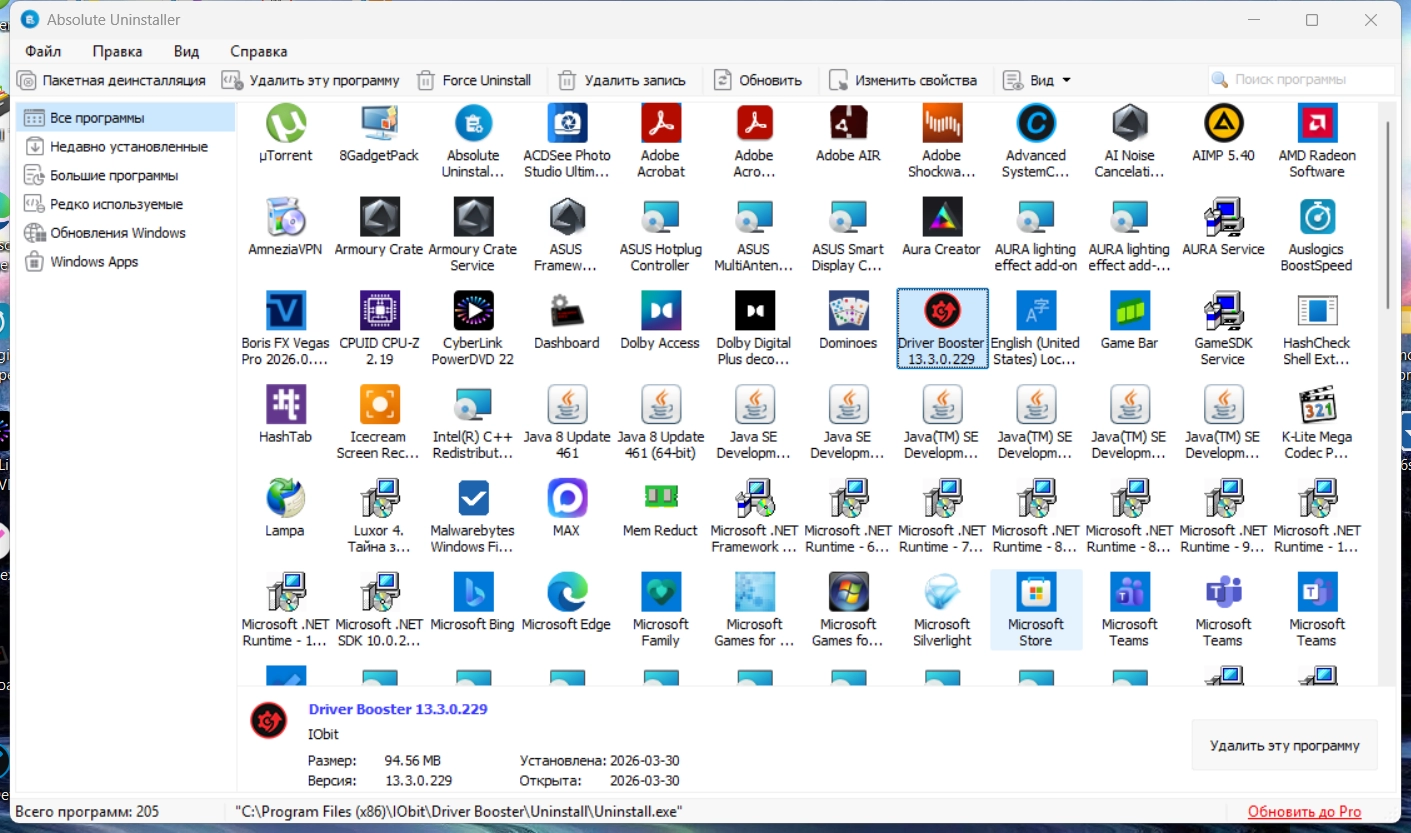1411x833 pixels.
Task: Select the Microsoft Edge program icon
Action: tap(566, 593)
